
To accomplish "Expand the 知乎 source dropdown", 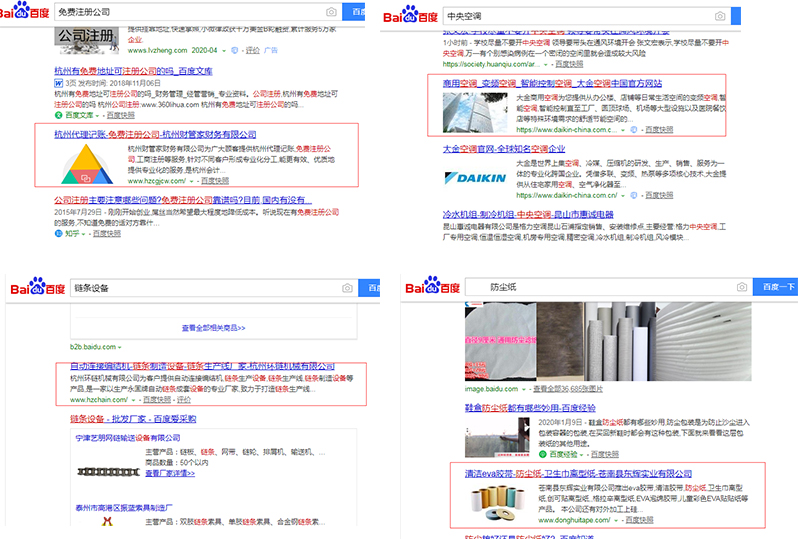I will (83, 234).
